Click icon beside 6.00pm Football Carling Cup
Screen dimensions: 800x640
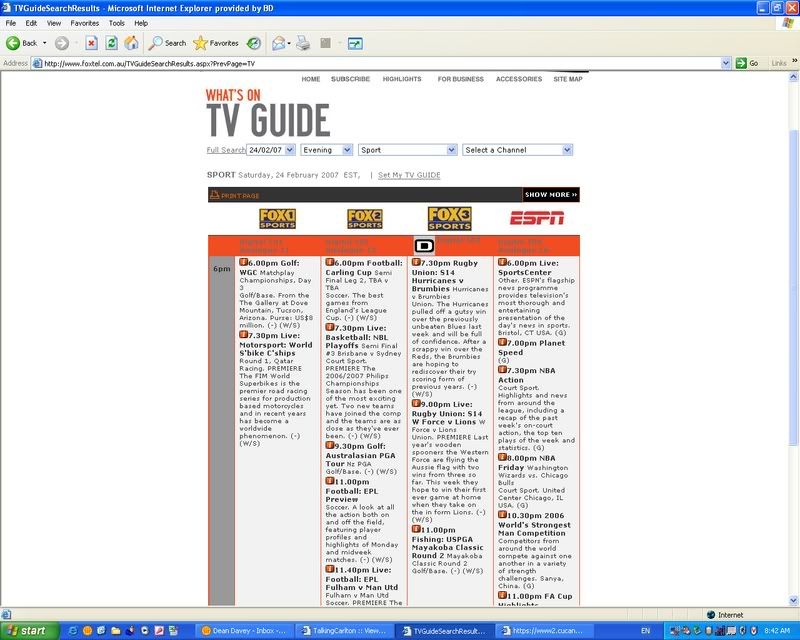tap(330, 262)
